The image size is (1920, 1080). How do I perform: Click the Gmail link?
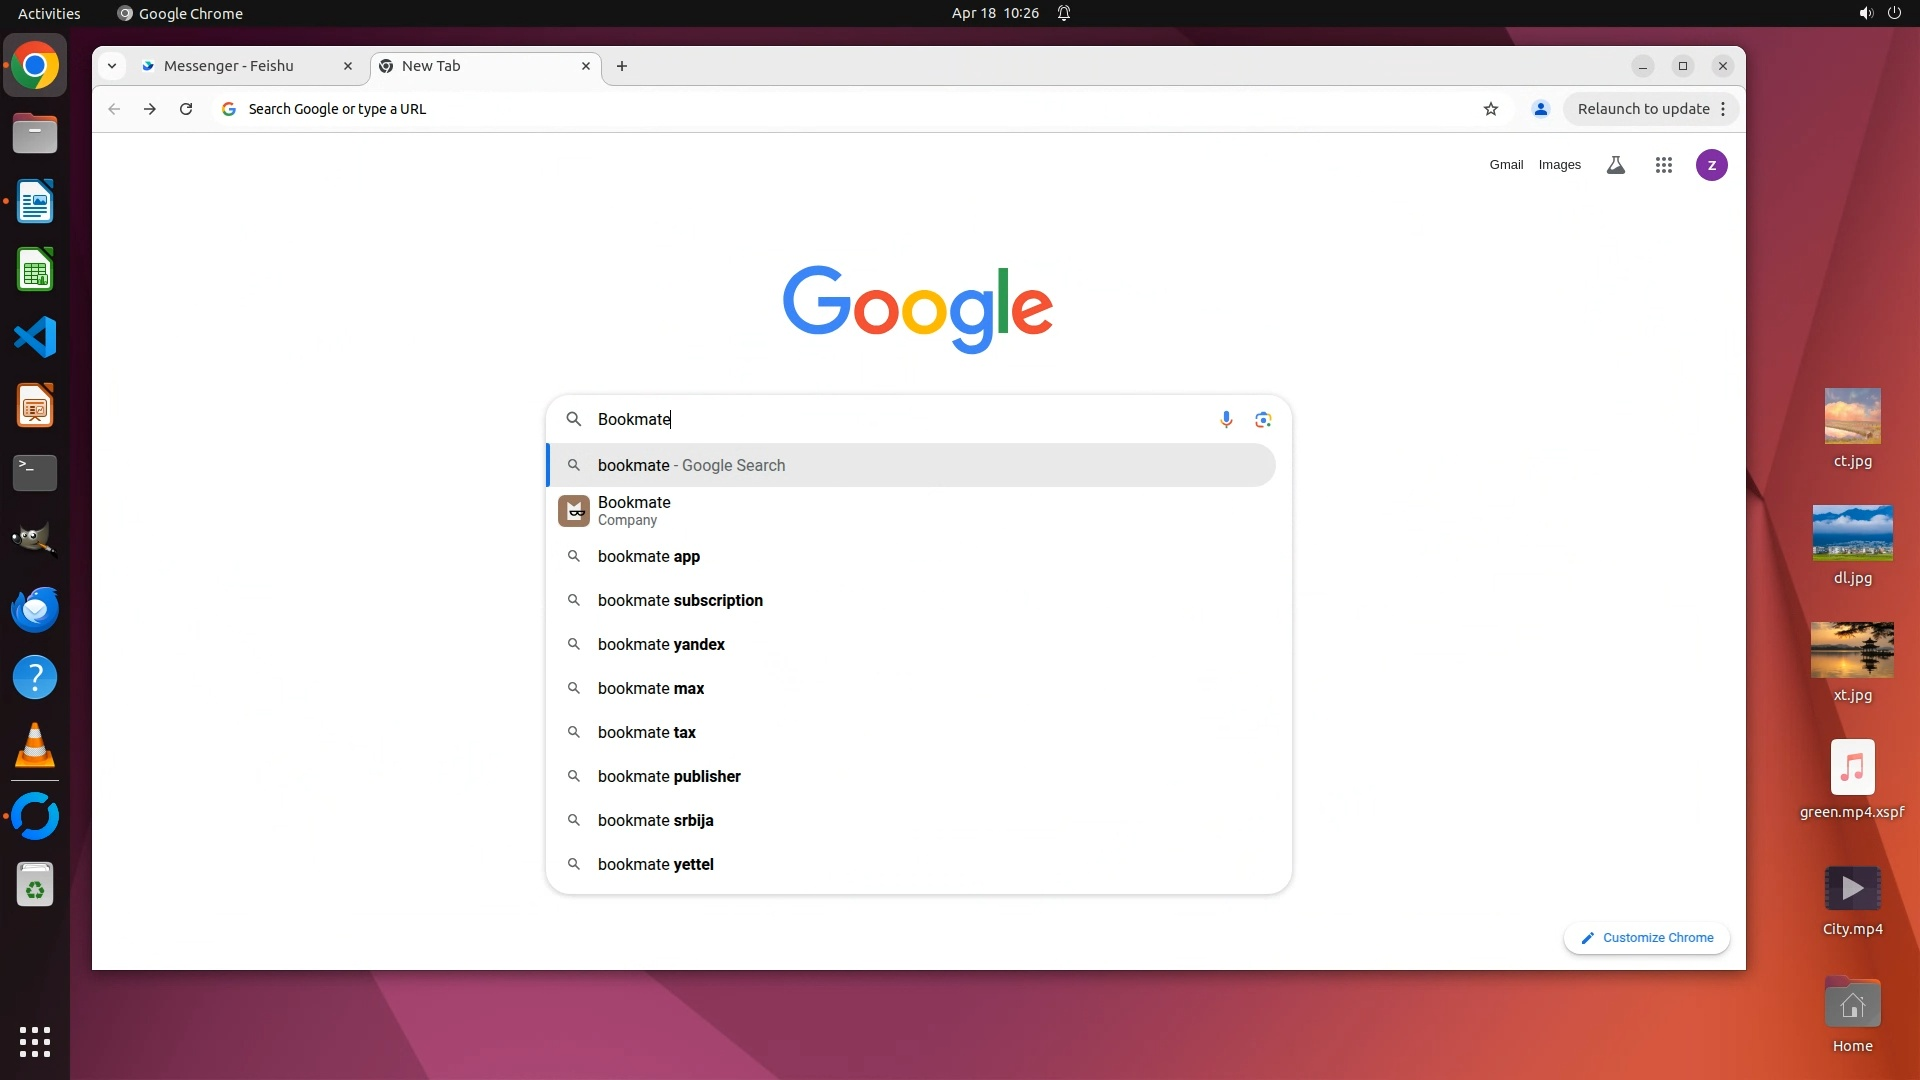pos(1505,165)
